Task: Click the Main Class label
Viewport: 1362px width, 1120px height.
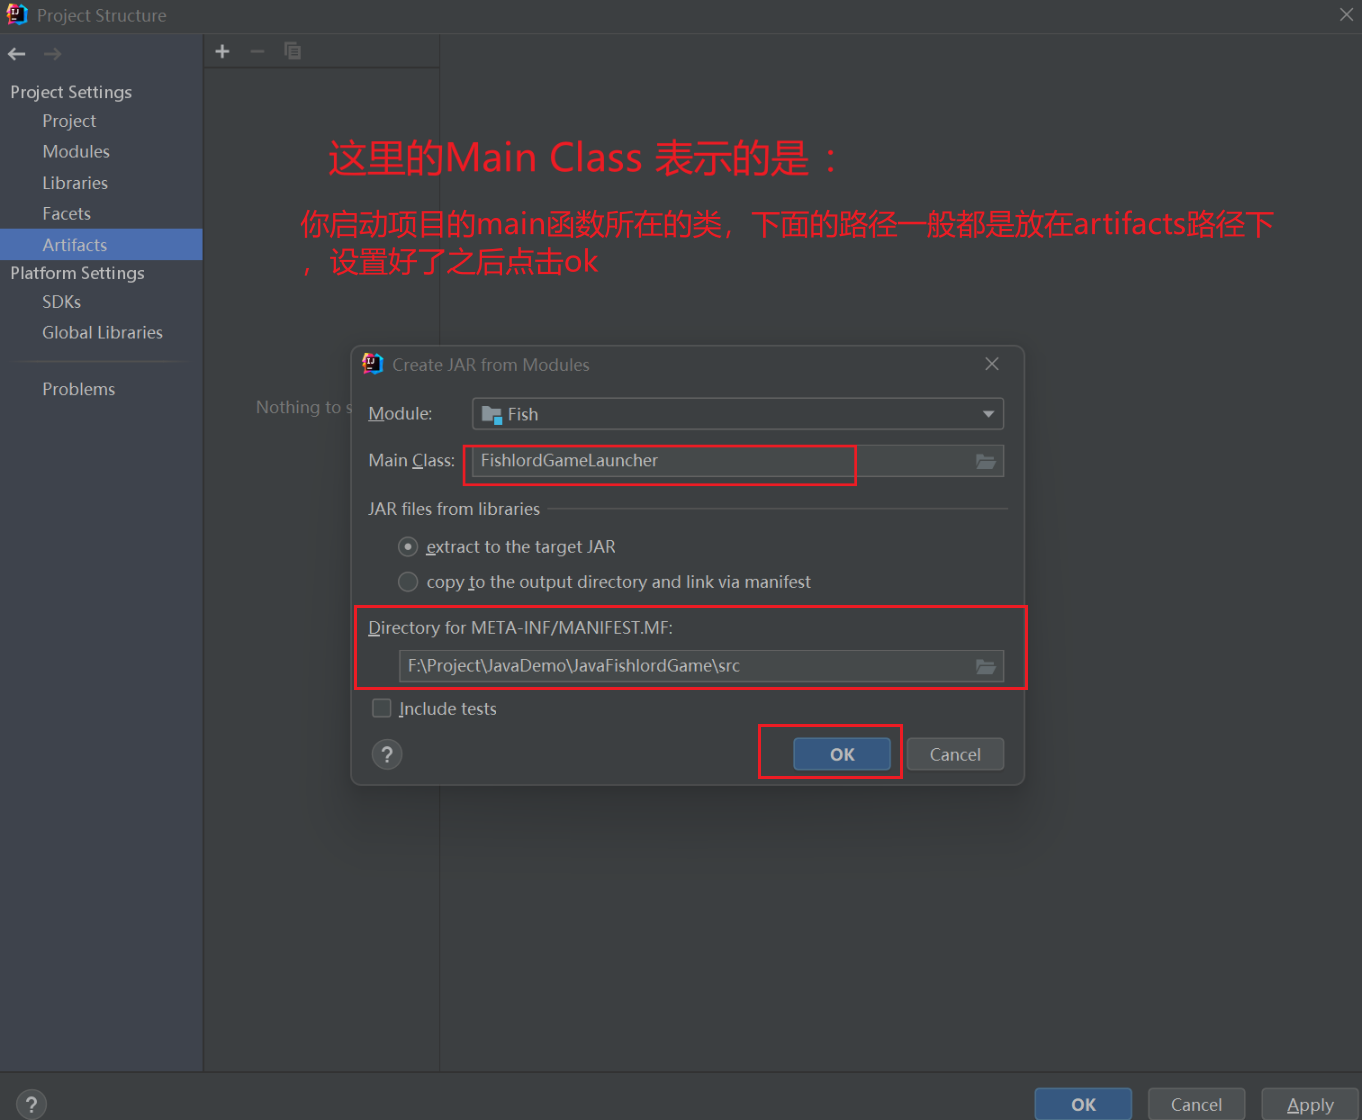Action: point(411,461)
